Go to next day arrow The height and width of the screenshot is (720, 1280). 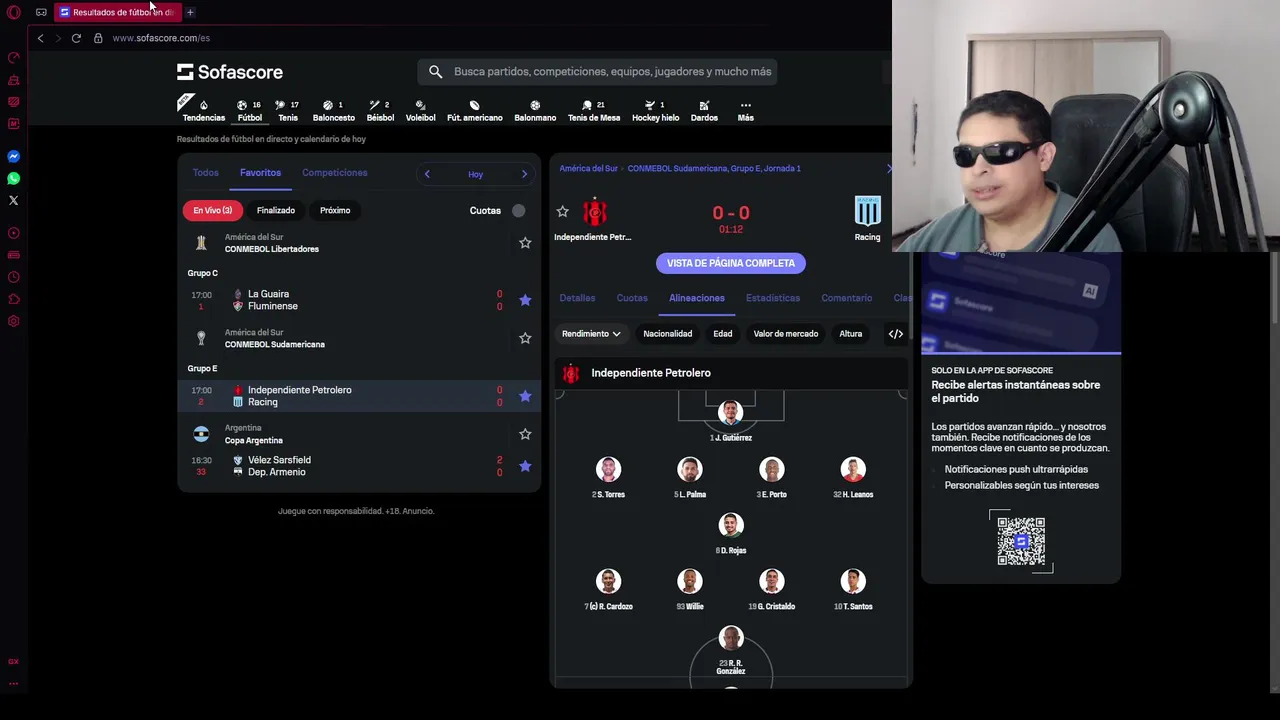(x=524, y=174)
